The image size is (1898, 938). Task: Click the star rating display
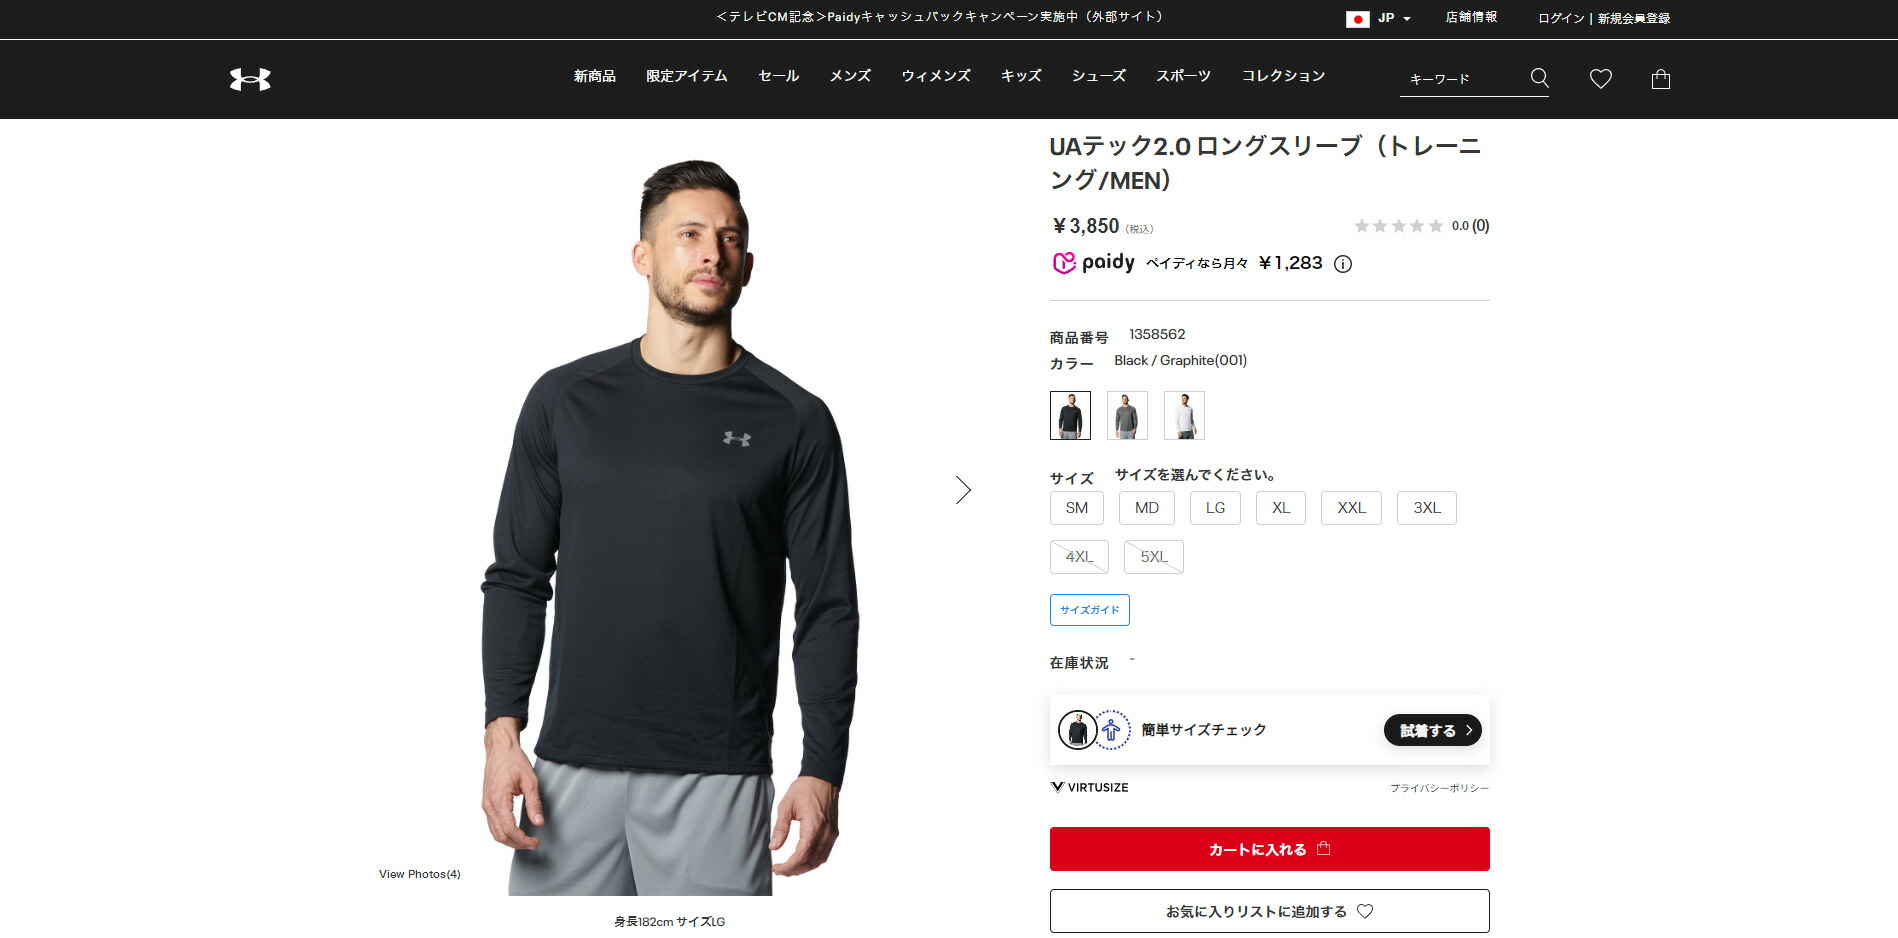1399,226
